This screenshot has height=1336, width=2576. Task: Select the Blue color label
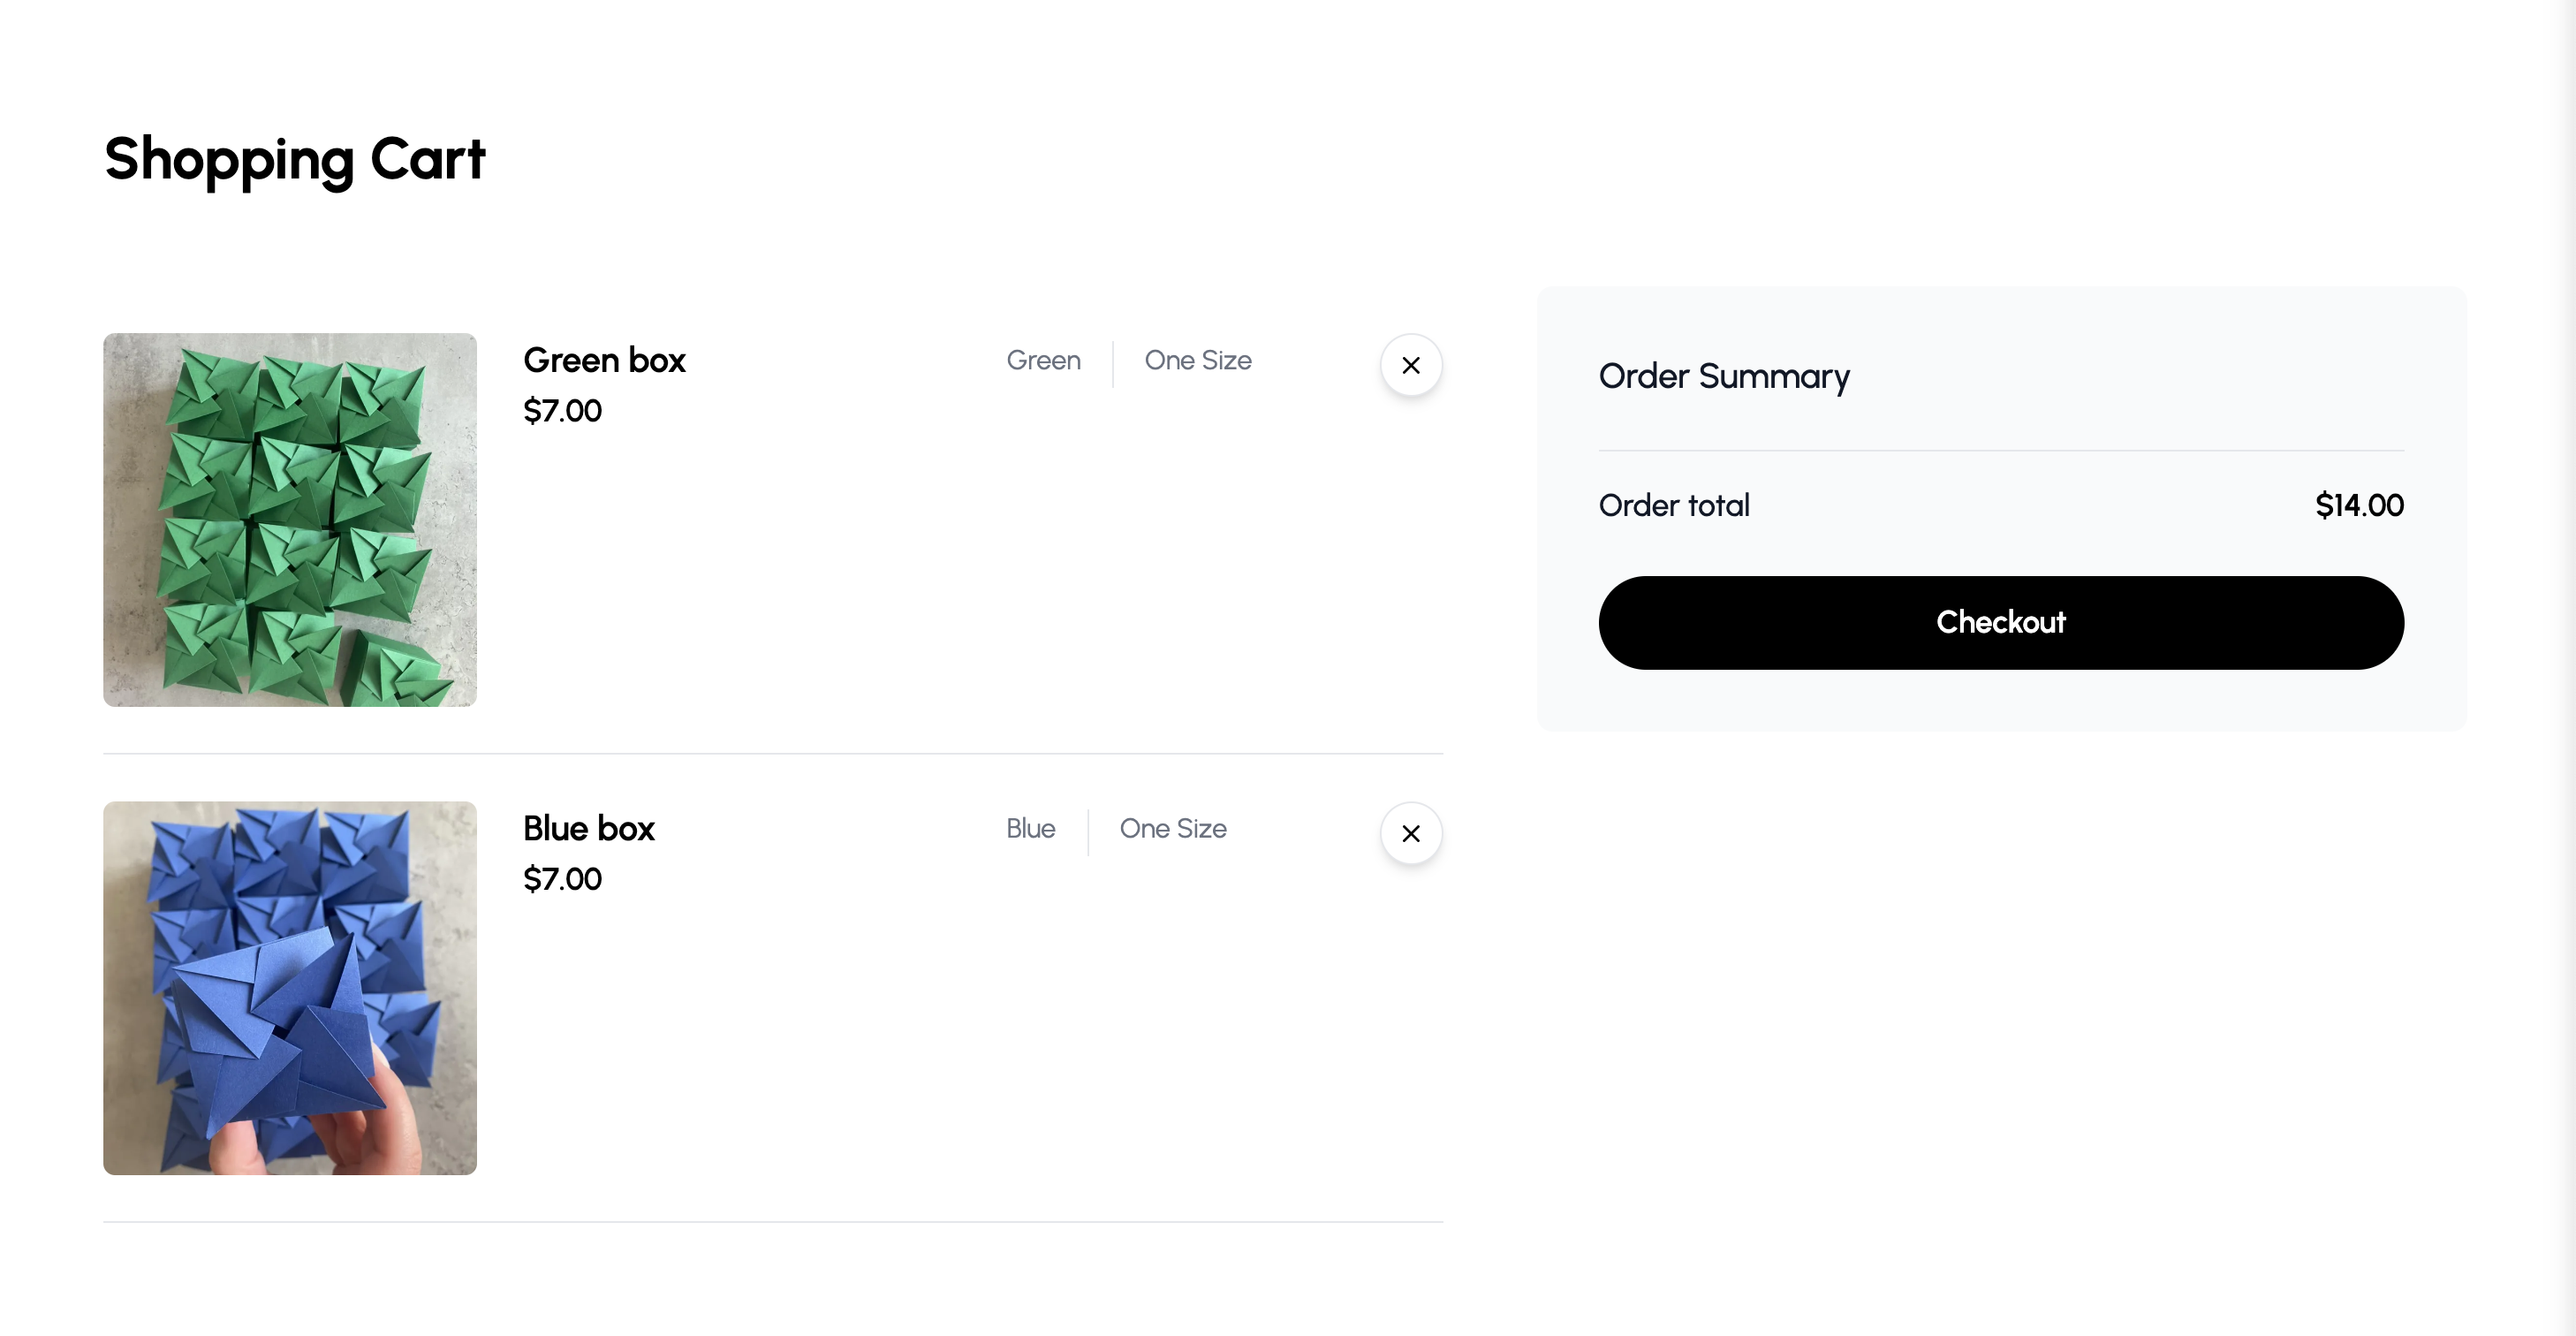[x=1031, y=828]
